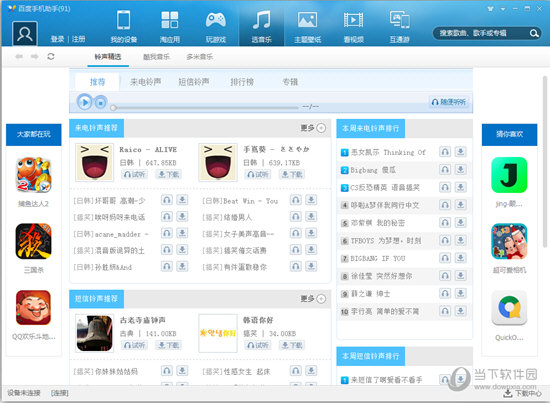Screen dimensions: 550x403
Task: Open QQ欢乐斗地主 game icon
Action: click(x=33, y=308)
